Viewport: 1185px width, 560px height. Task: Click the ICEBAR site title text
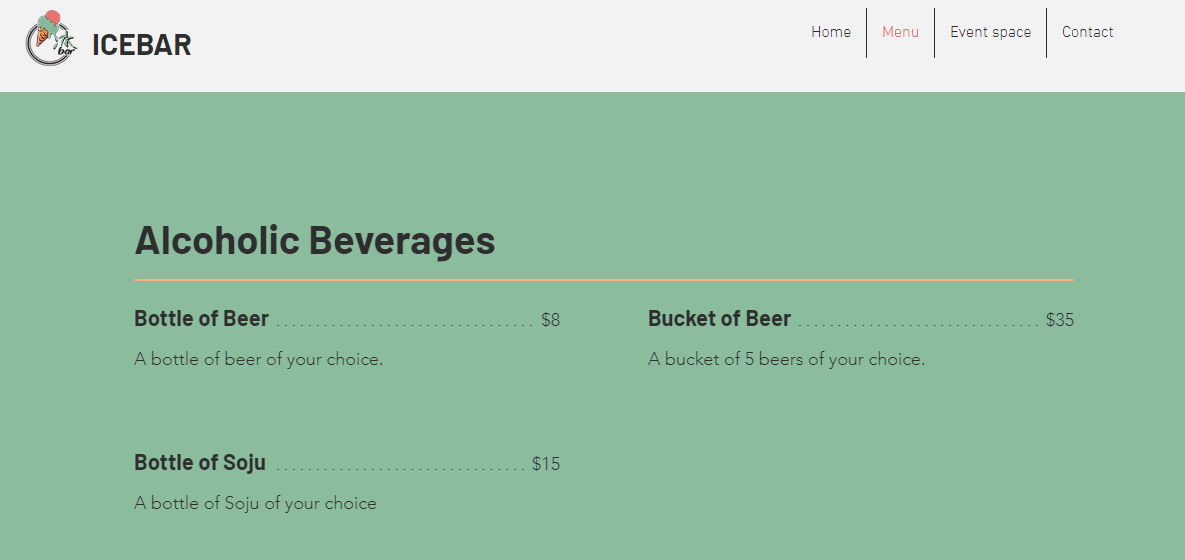(141, 45)
